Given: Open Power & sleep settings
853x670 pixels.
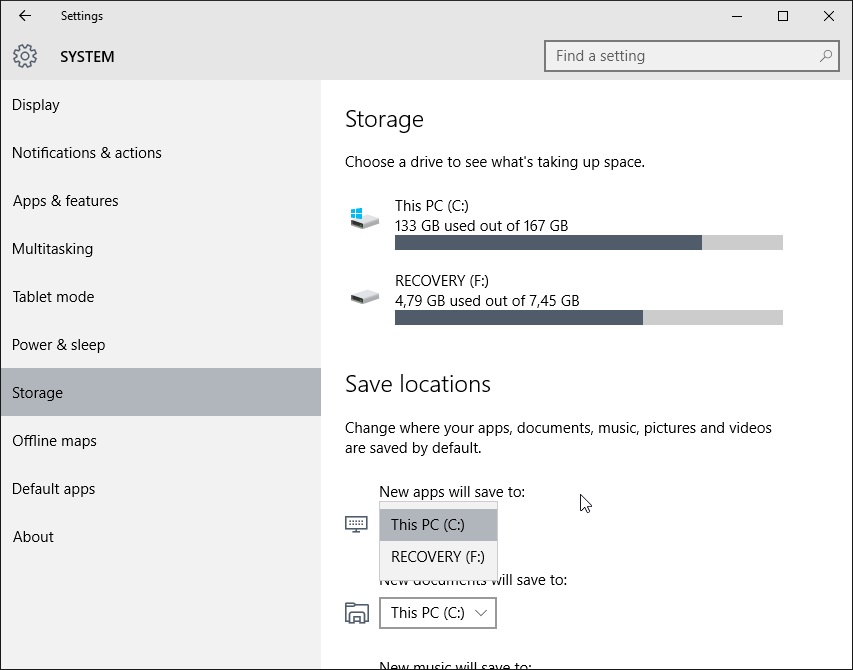Looking at the screenshot, I should (x=160, y=344).
